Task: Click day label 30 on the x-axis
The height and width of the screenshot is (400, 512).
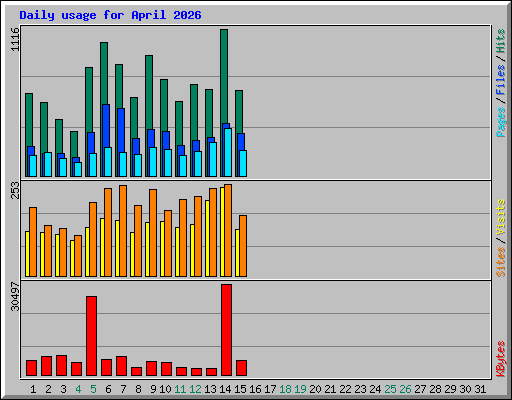Action: 465,389
